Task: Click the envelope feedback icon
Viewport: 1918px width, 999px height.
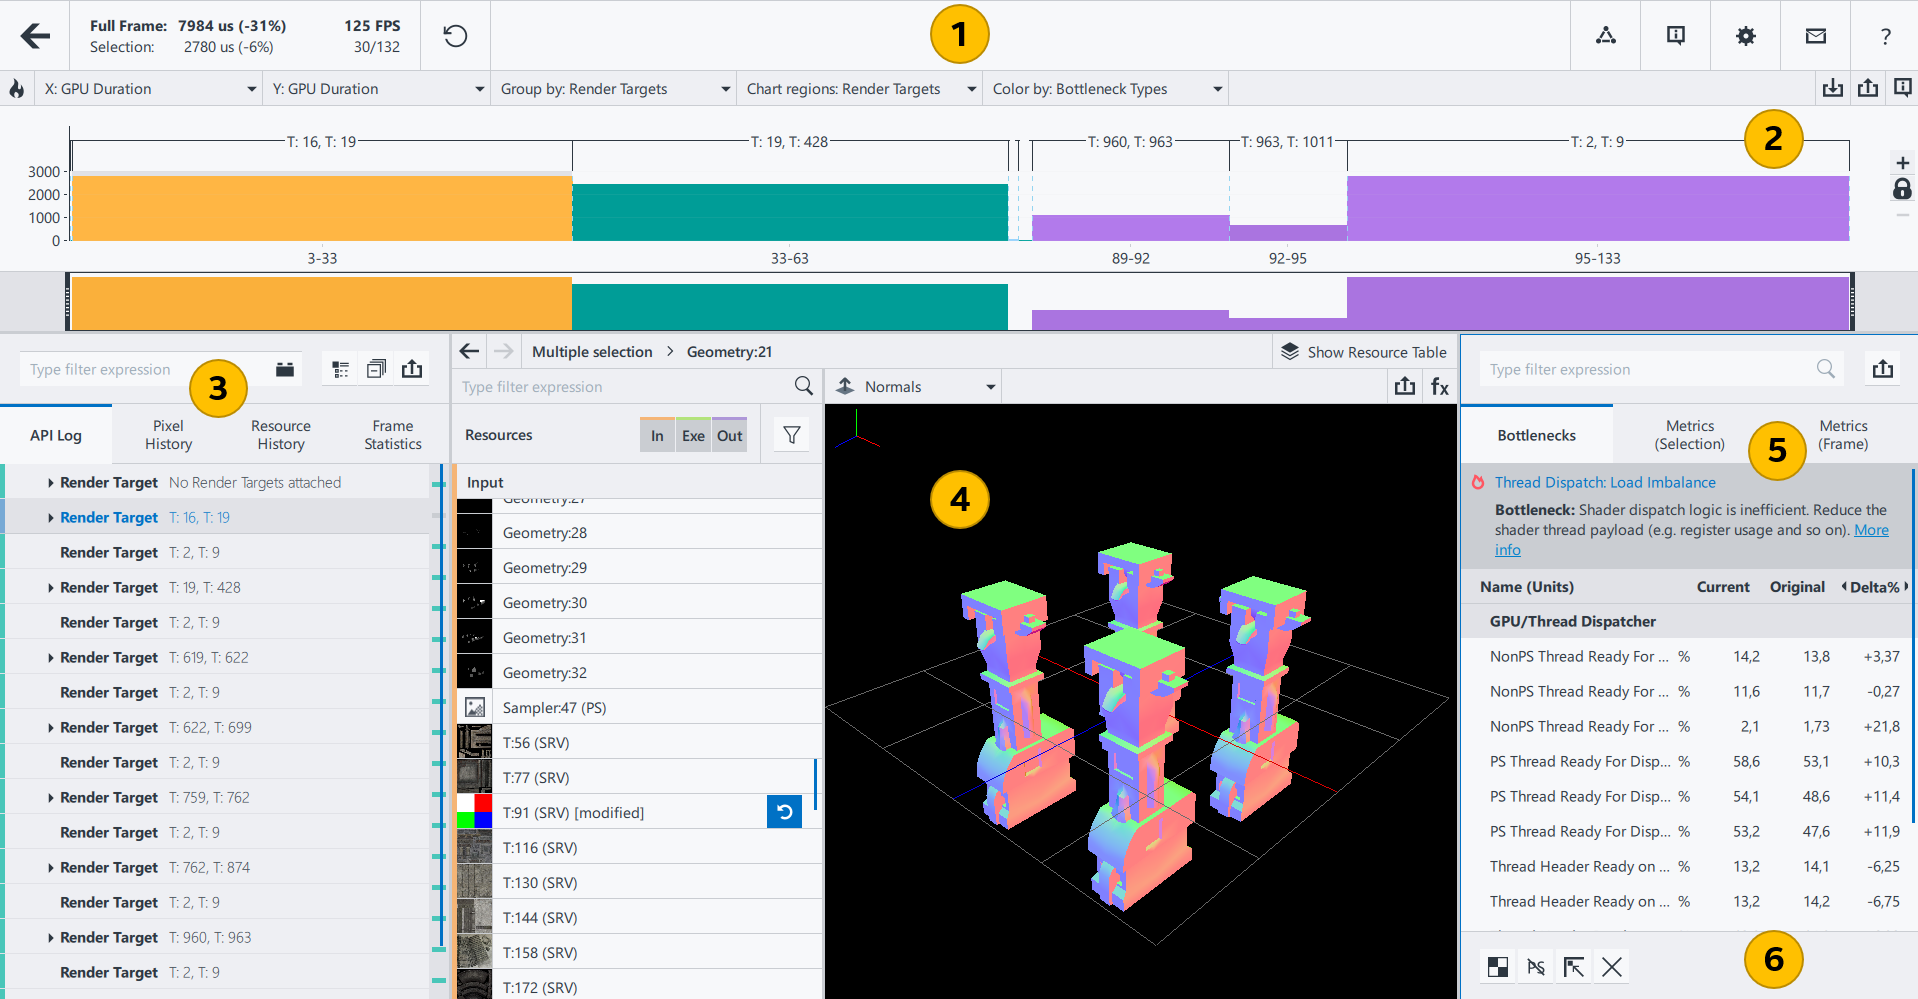Action: [x=1816, y=36]
